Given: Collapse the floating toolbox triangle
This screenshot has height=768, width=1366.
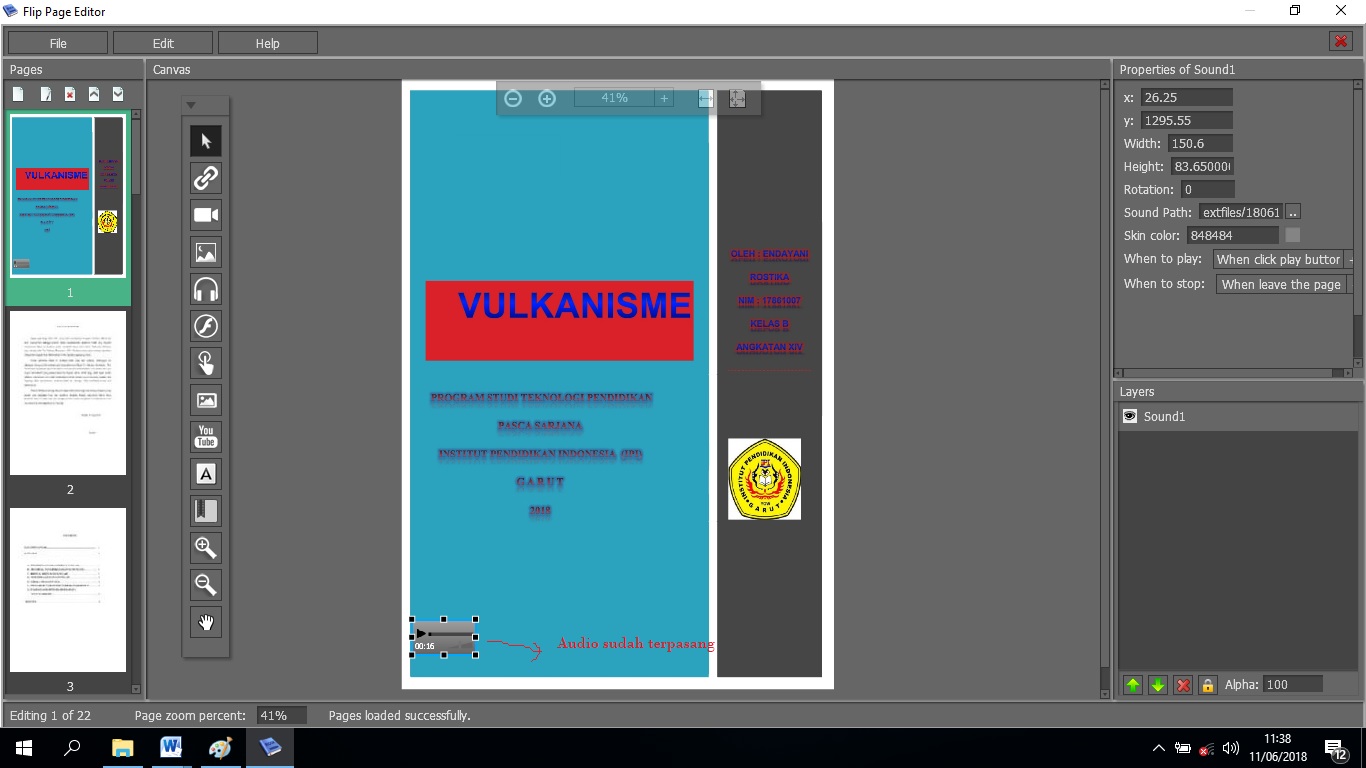Looking at the screenshot, I should coord(191,105).
